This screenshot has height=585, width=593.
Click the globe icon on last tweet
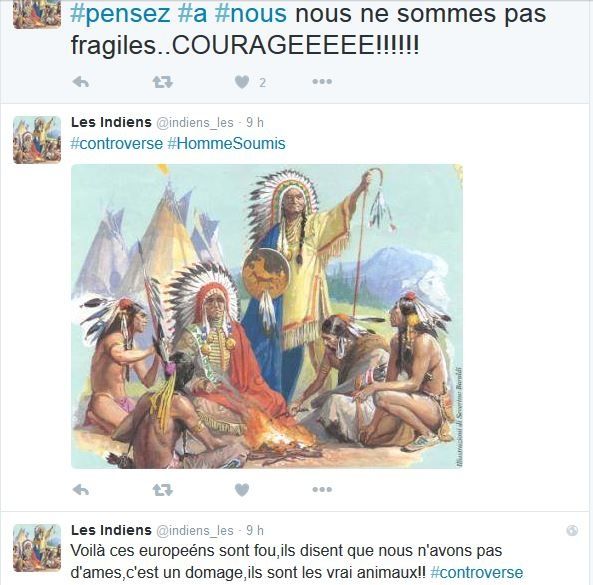(572, 531)
